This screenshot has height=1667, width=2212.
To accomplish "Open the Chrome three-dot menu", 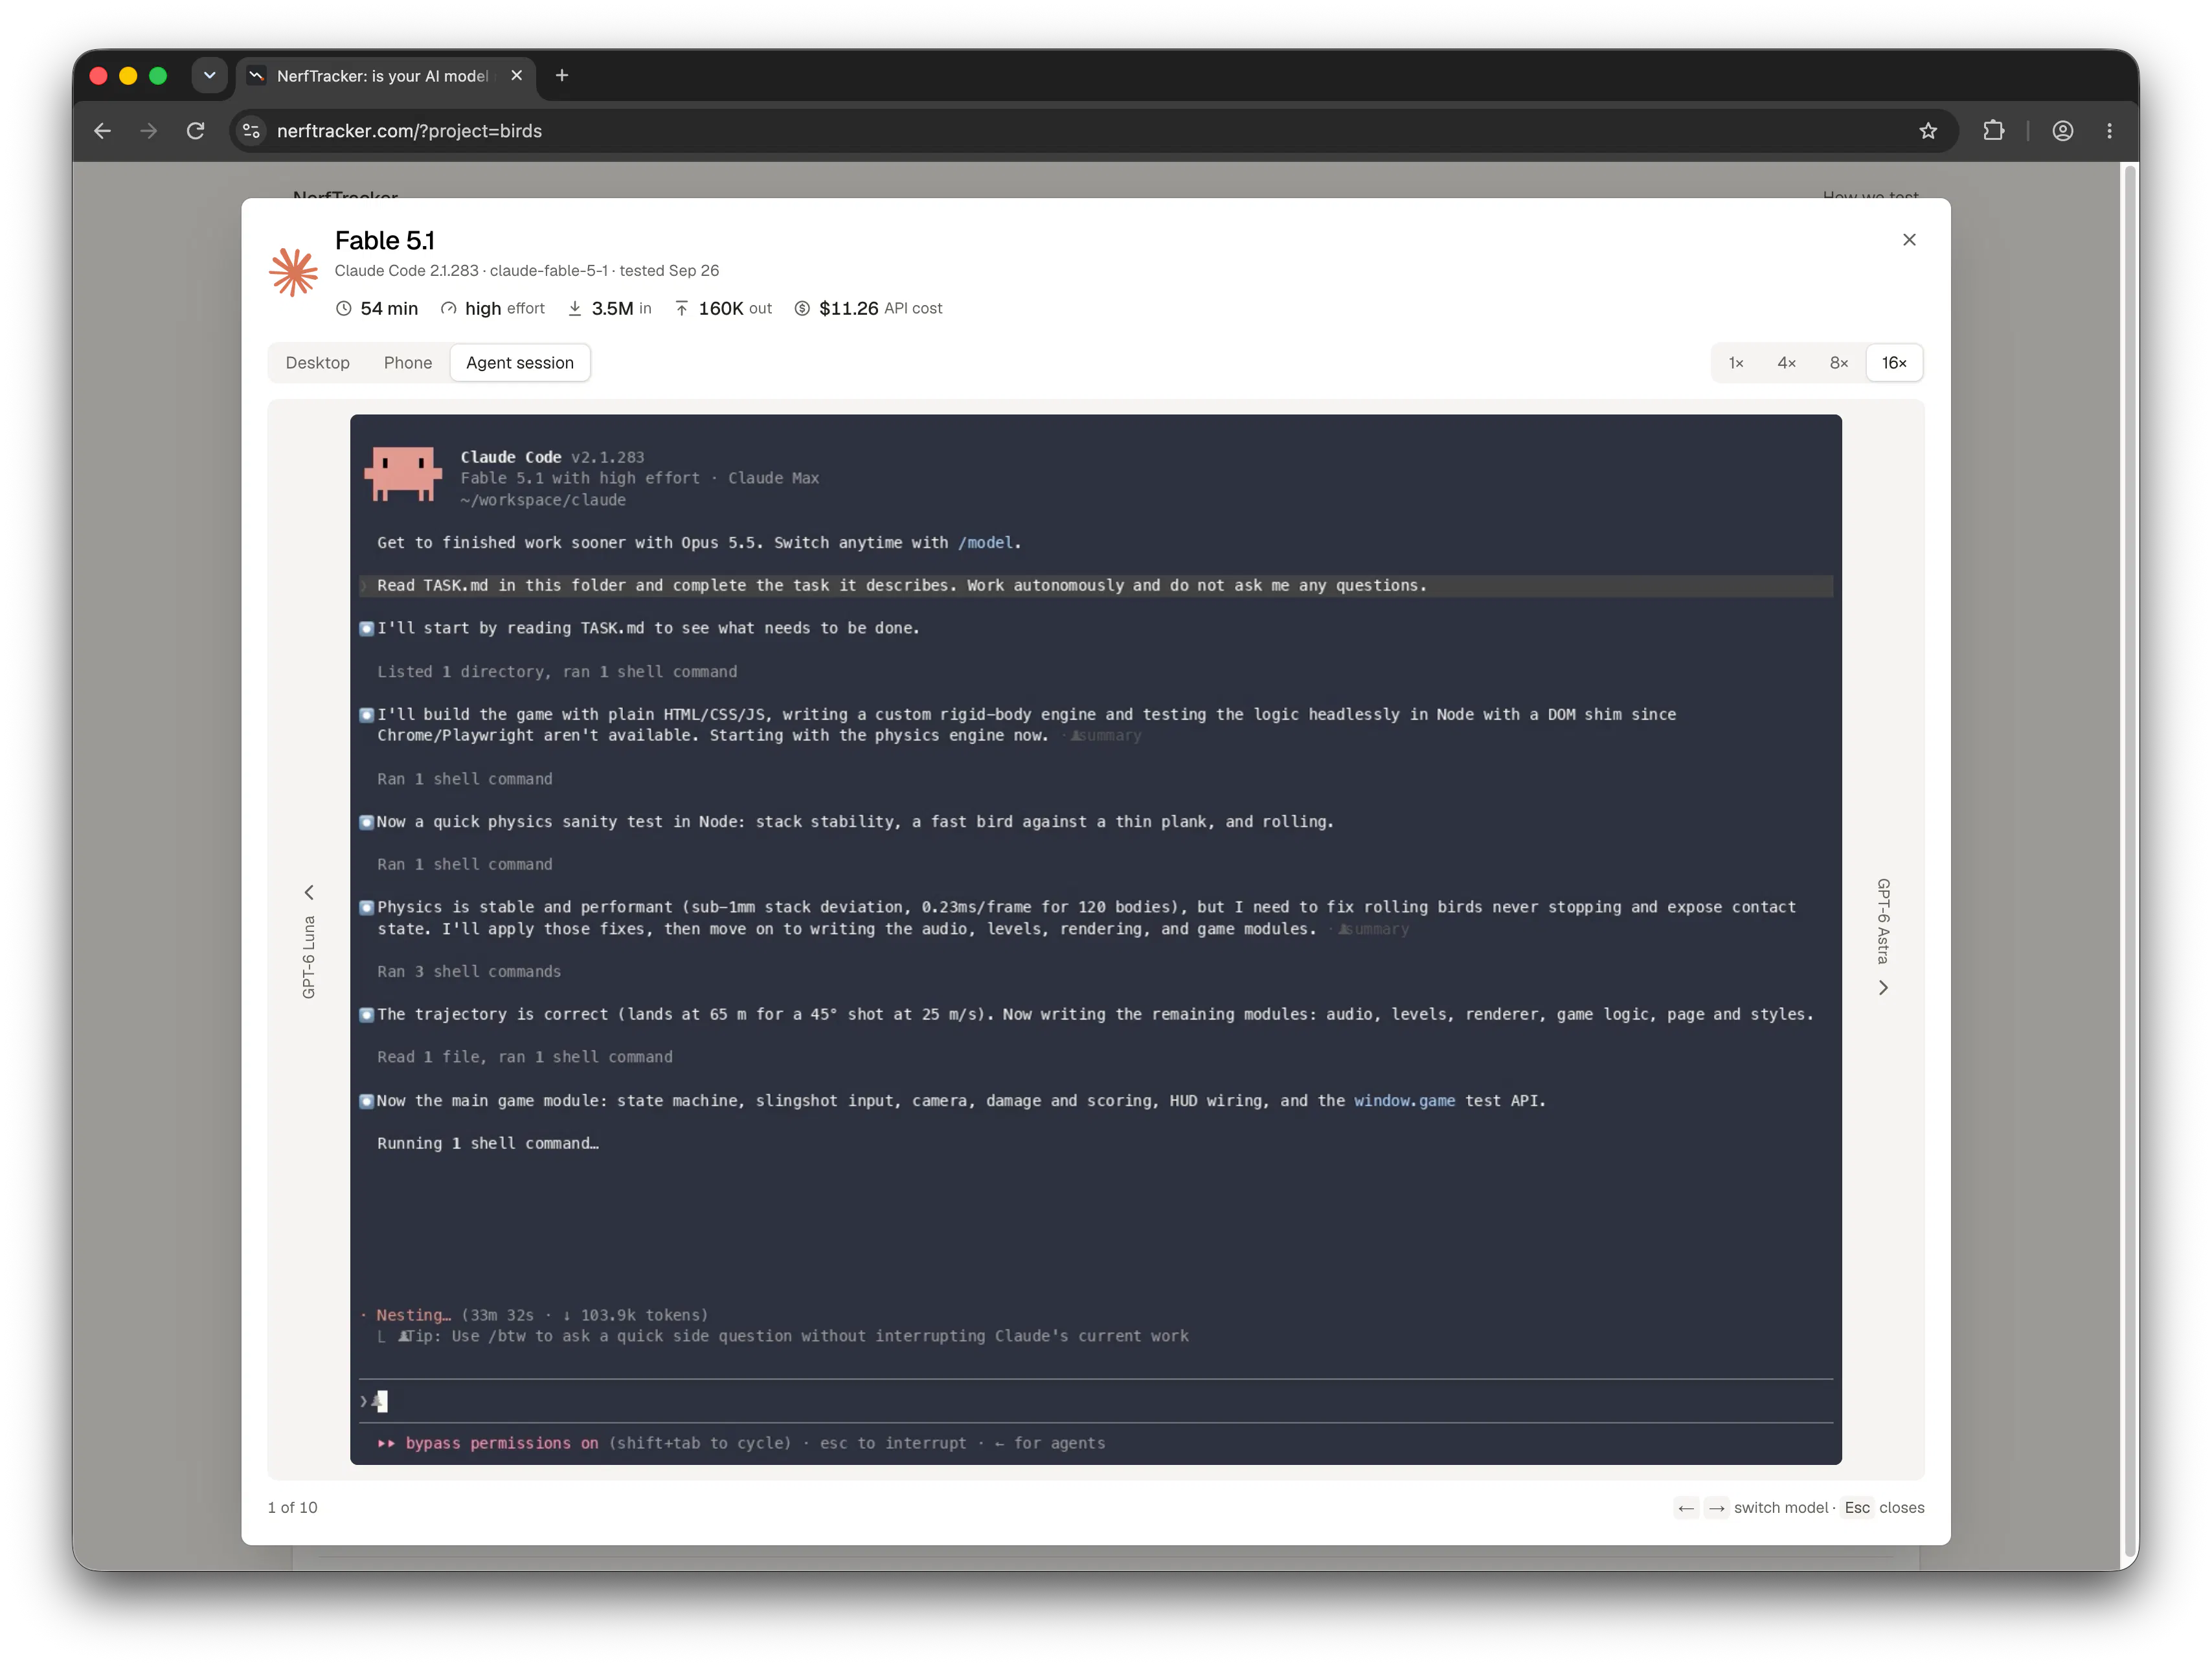I will 2109,131.
